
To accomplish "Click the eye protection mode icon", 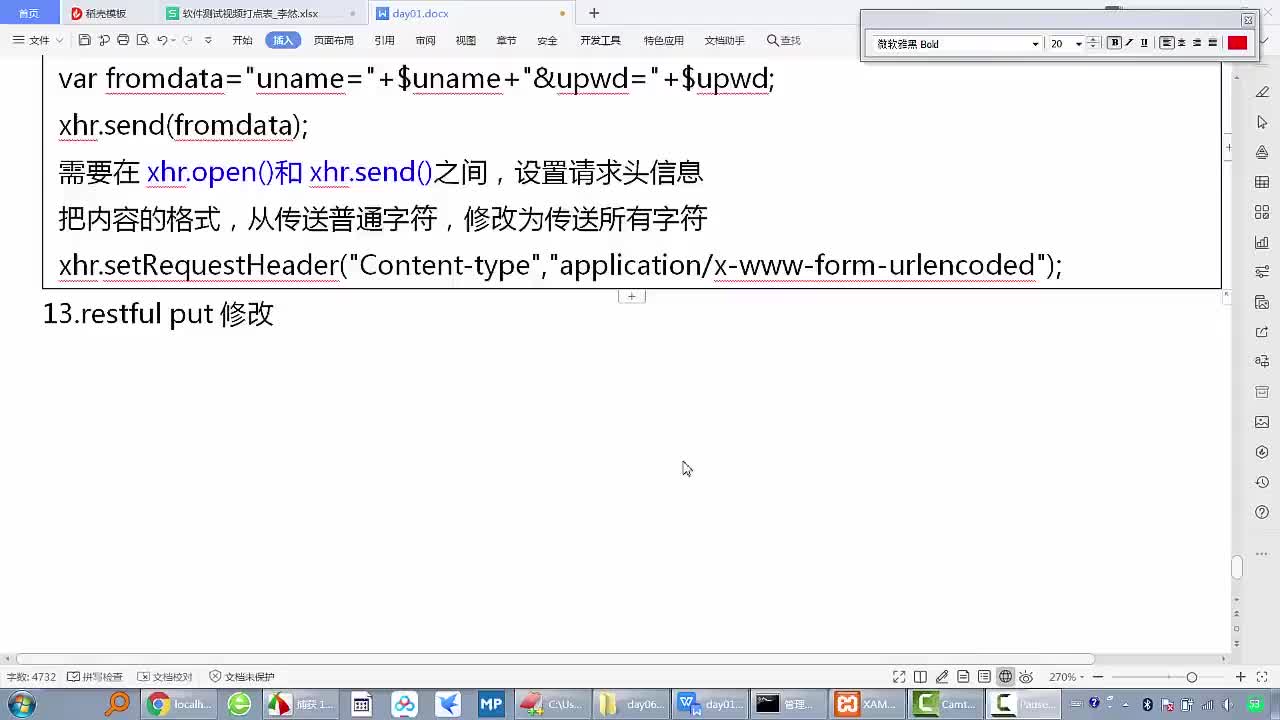I will pos(1026,677).
